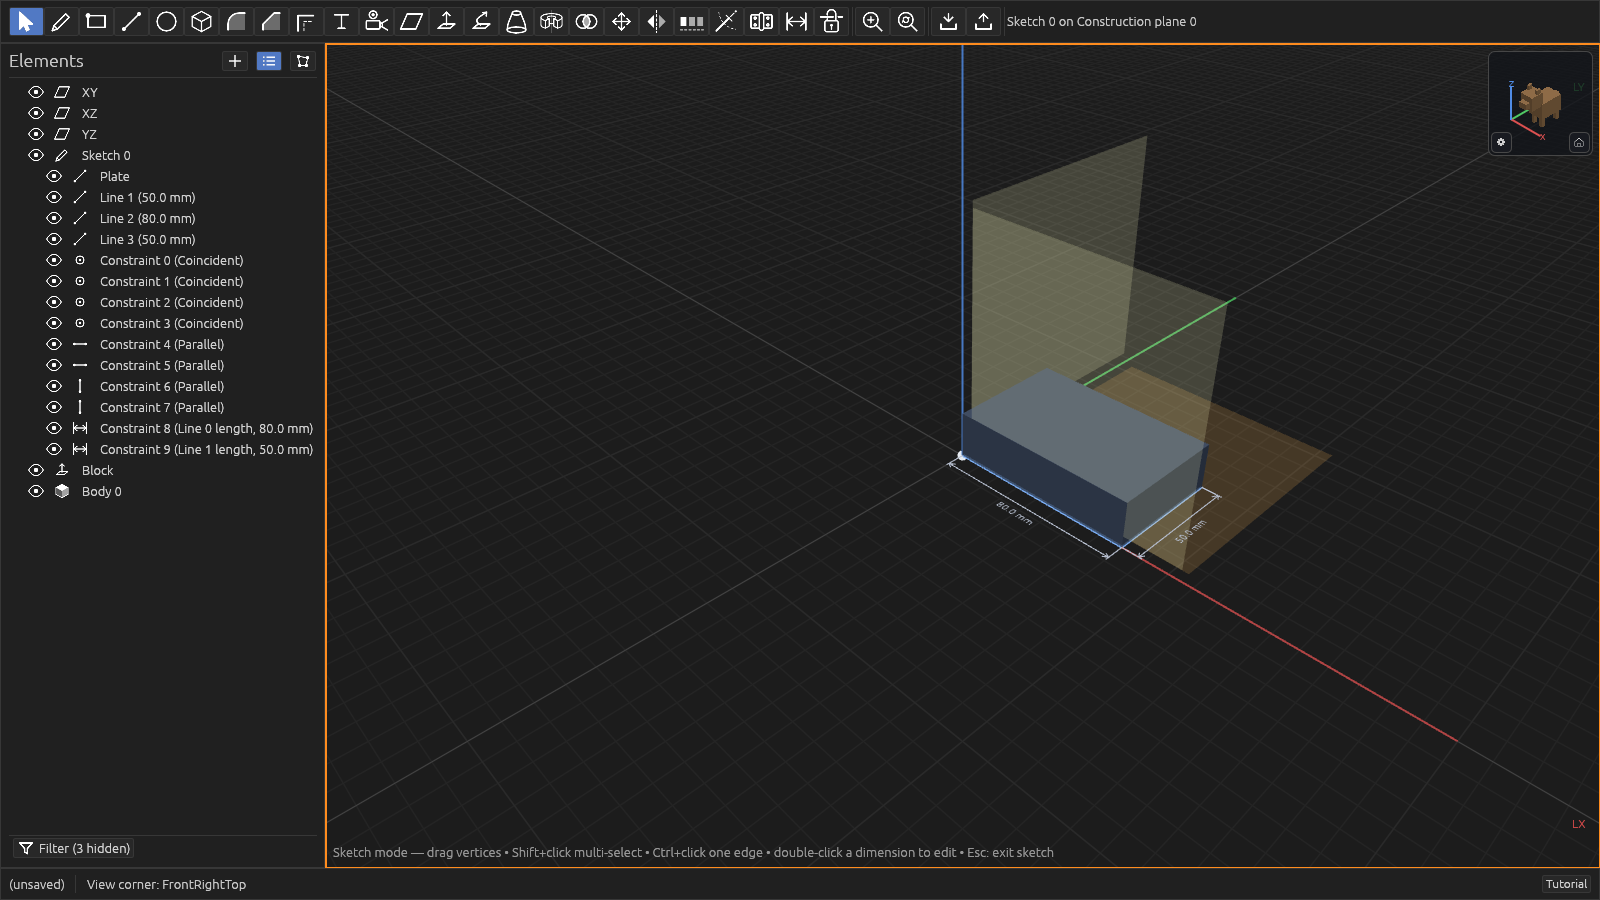The image size is (1600, 900).
Task: Activate the pencil sketch tool
Action: (61, 21)
